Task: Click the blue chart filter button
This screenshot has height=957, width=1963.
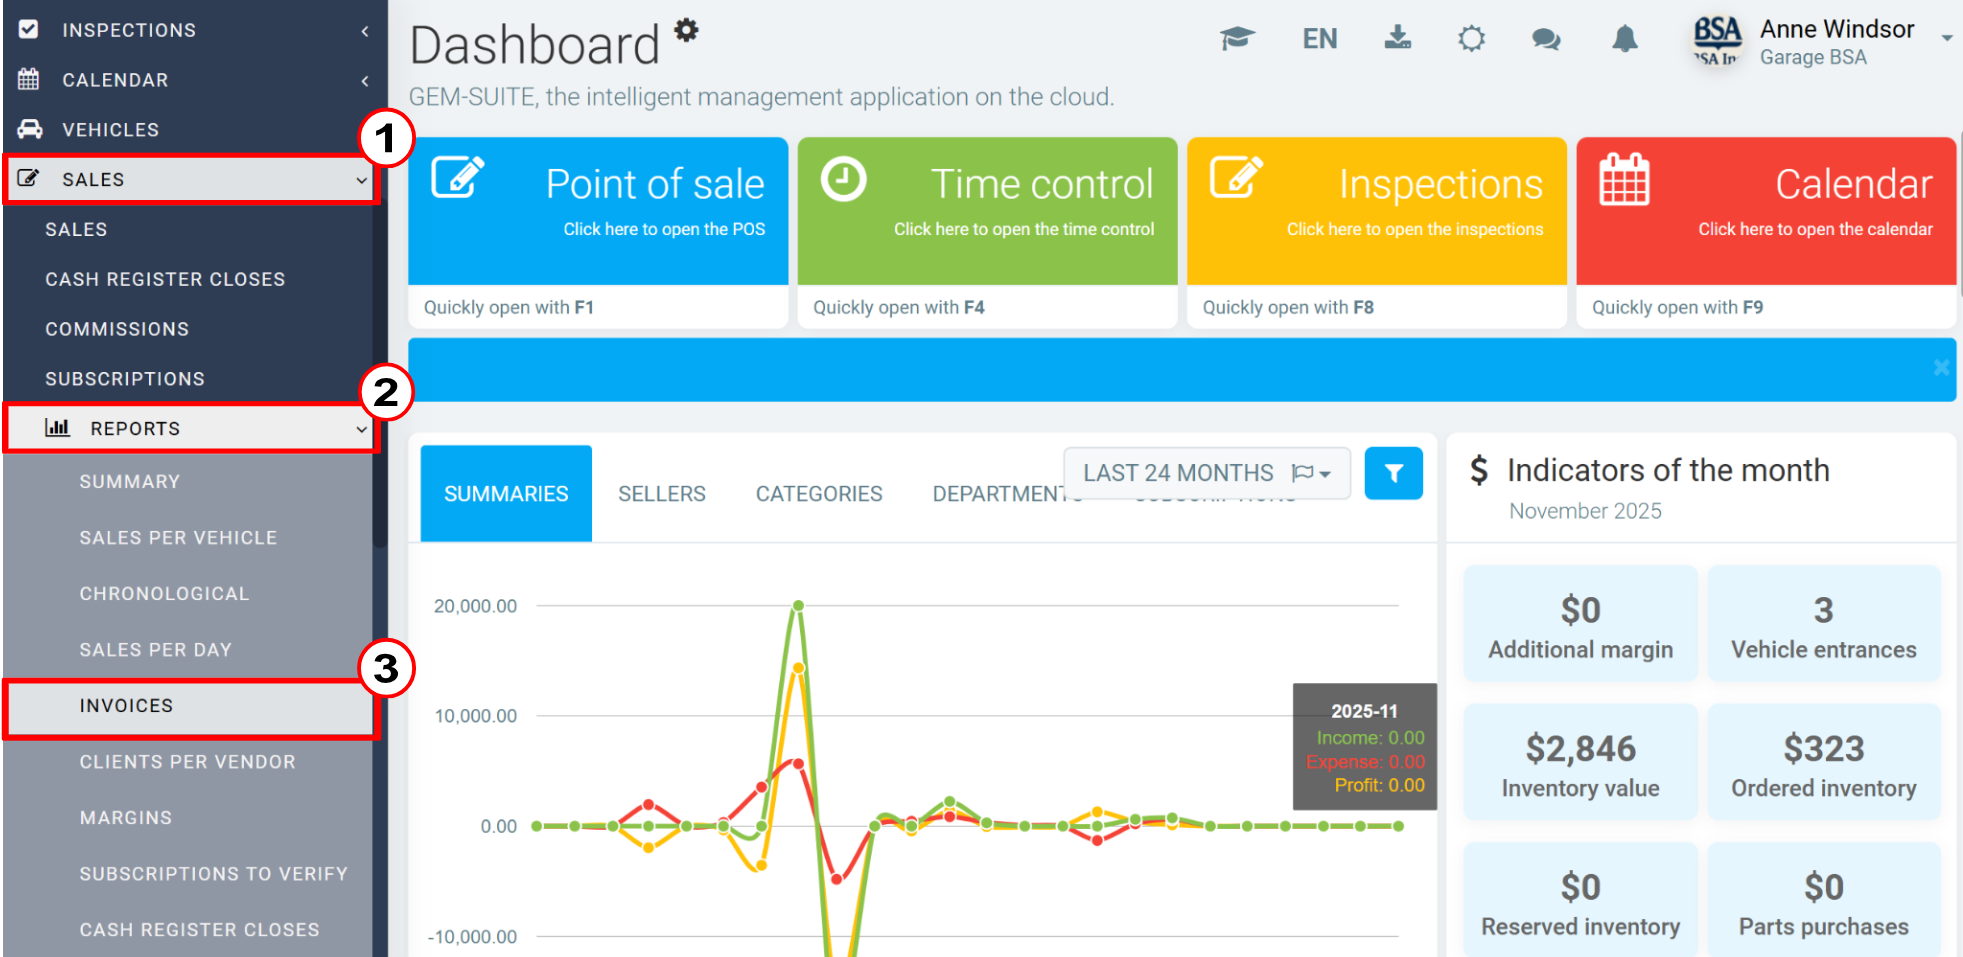Action: (x=1393, y=473)
